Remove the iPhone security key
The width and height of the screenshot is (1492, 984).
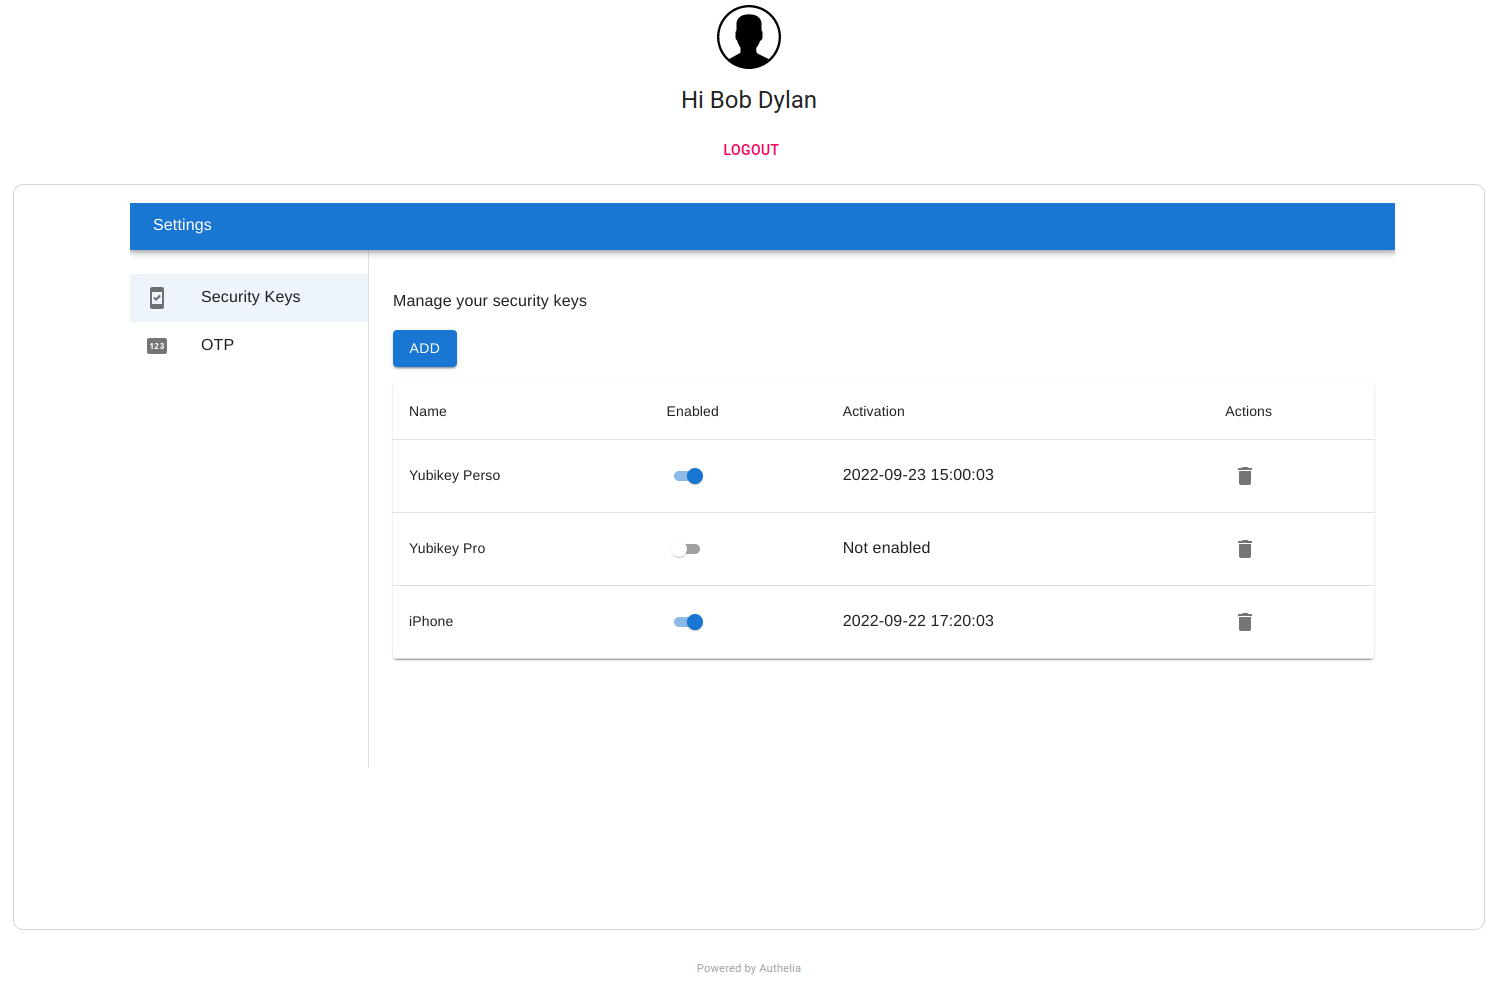pos(1244,622)
